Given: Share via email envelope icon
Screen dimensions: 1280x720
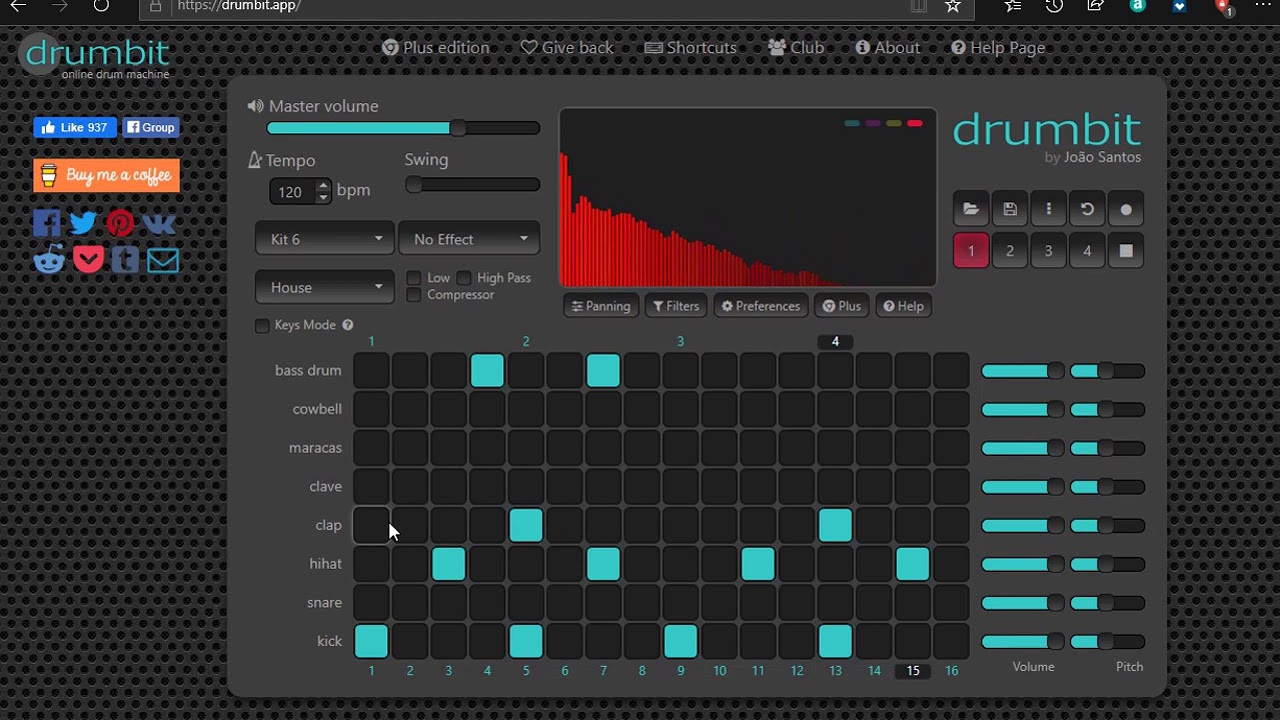Looking at the screenshot, I should click(163, 261).
